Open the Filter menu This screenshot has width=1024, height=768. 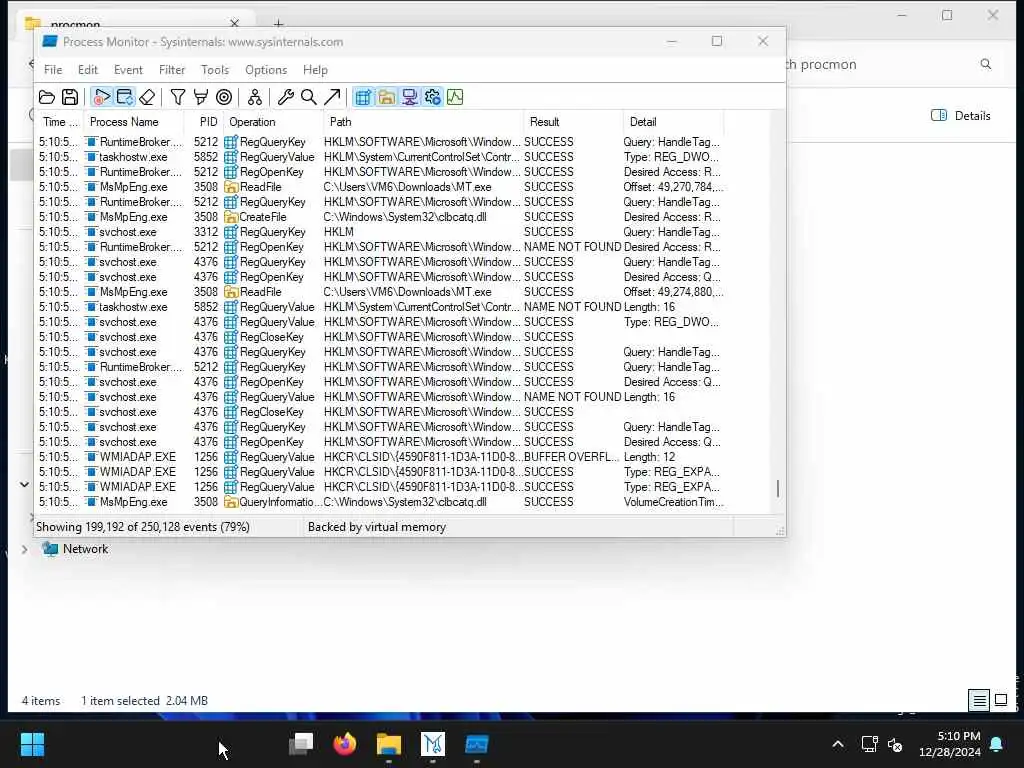[x=172, y=70]
